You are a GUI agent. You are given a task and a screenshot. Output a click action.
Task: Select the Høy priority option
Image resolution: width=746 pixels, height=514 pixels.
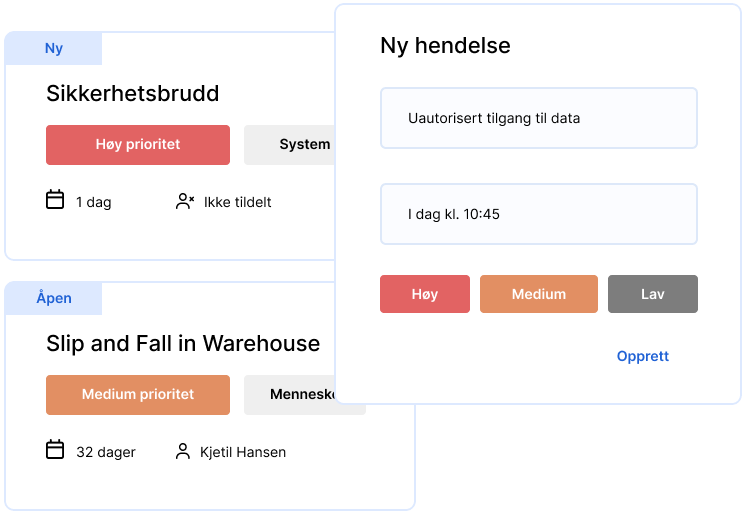pyautogui.click(x=424, y=294)
